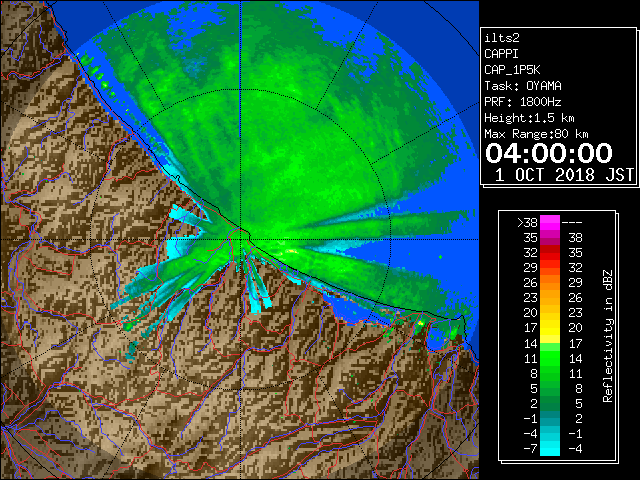Click the 'ilts2' label in info box

pos(502,38)
